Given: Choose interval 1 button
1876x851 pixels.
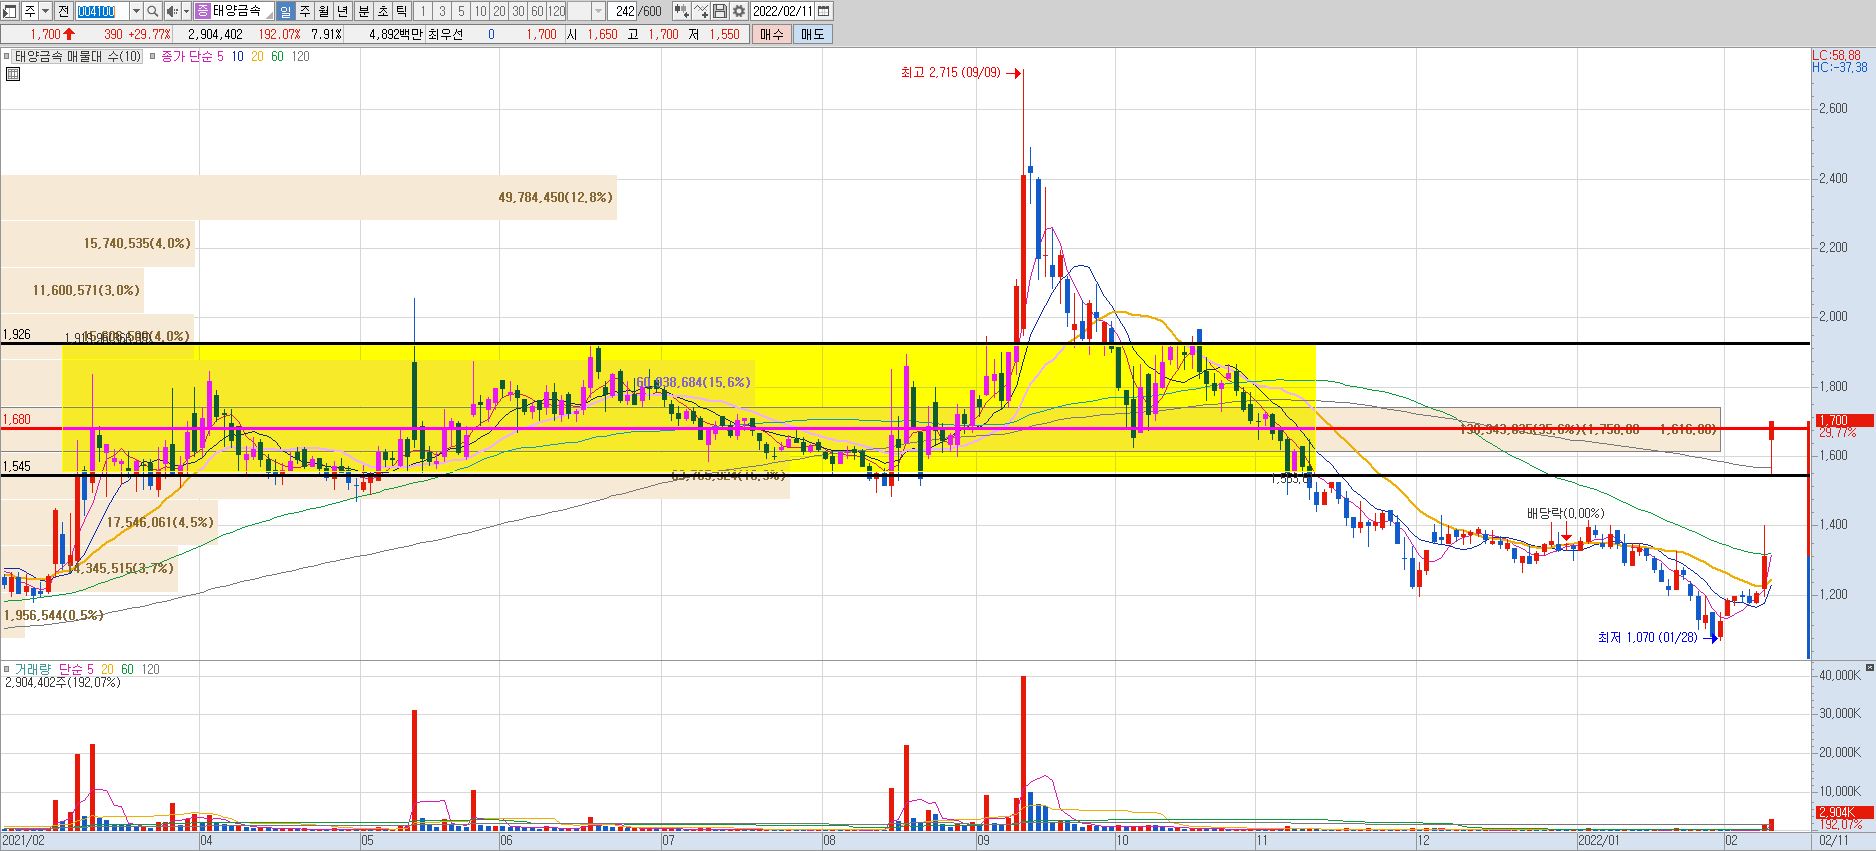Looking at the screenshot, I should coord(422,11).
